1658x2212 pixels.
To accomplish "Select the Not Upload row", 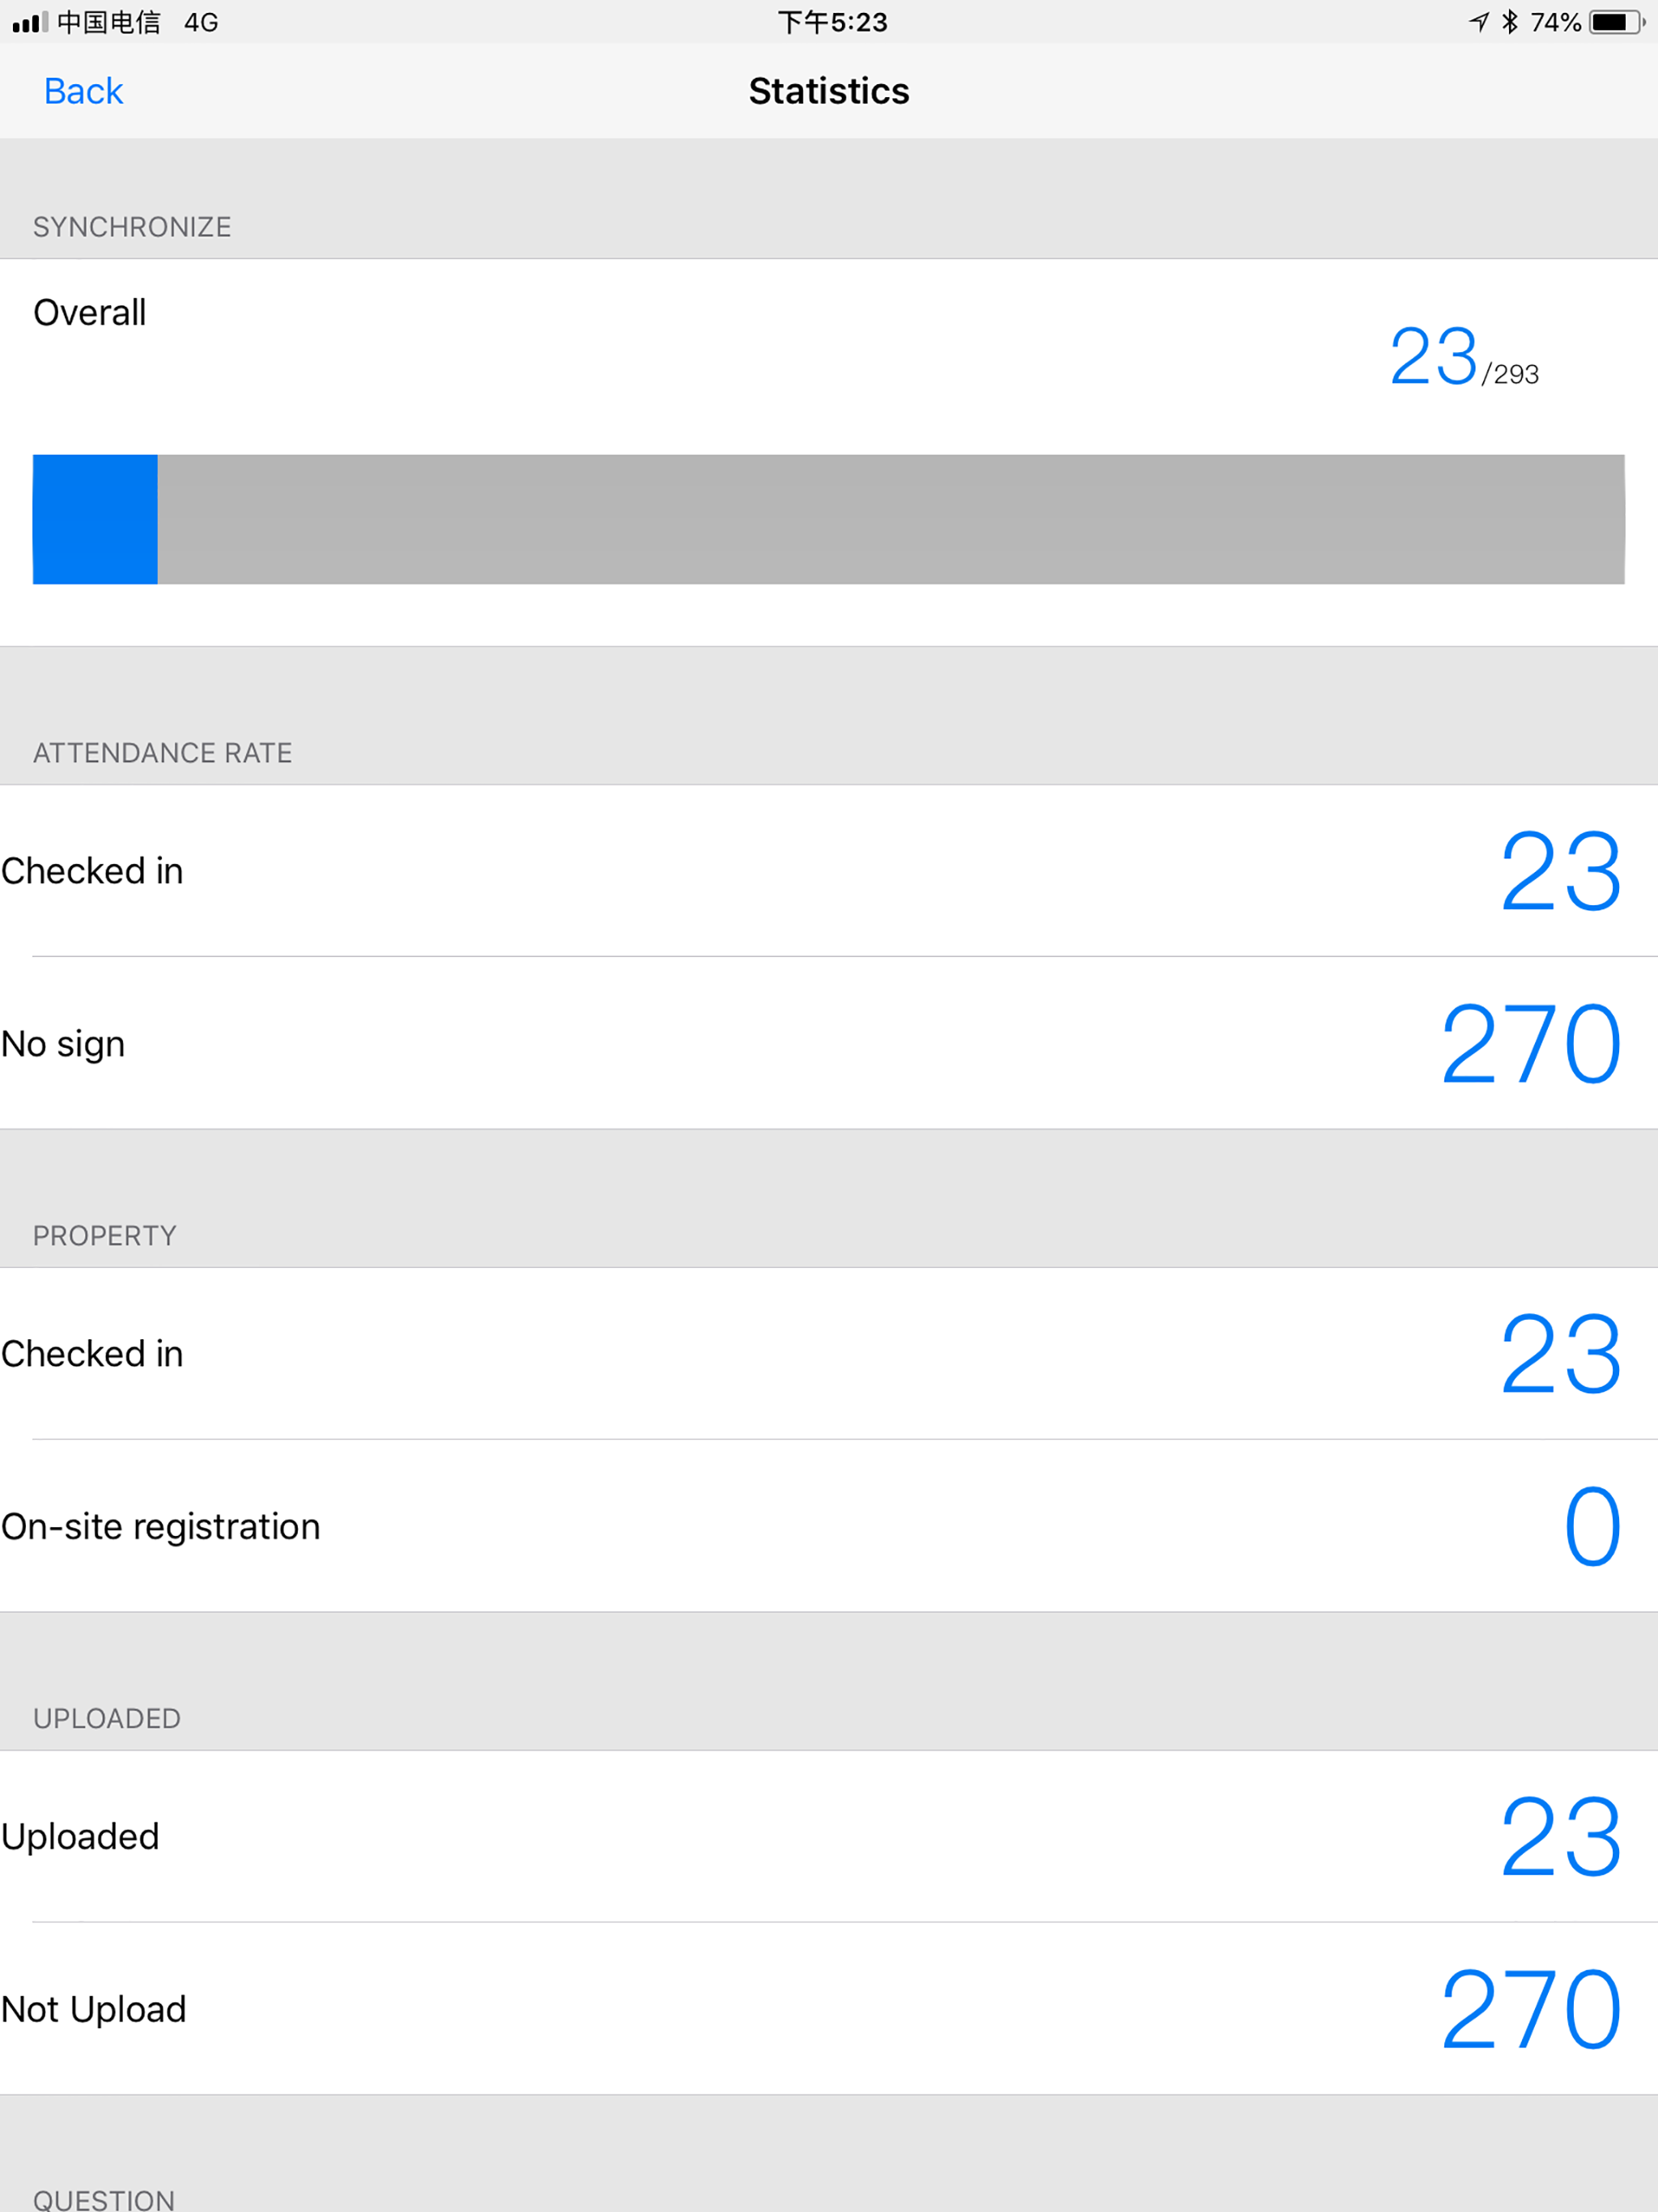I will (x=829, y=2009).
